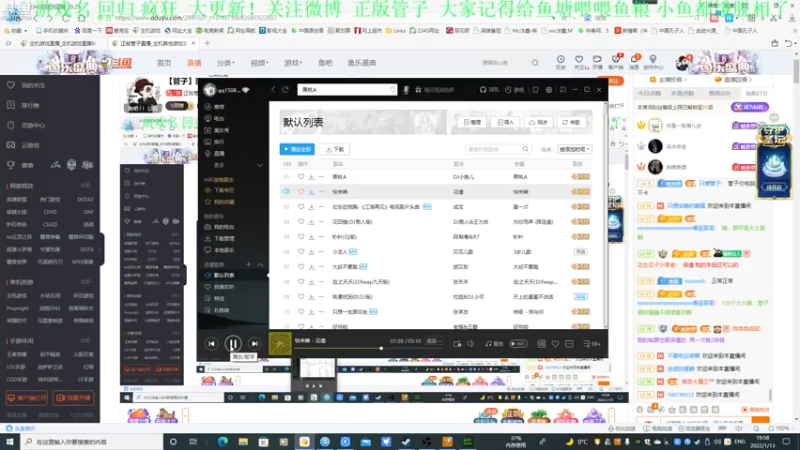Open the skin (shirt) icon in player
Screen dimensions: 800x450
click(x=535, y=90)
